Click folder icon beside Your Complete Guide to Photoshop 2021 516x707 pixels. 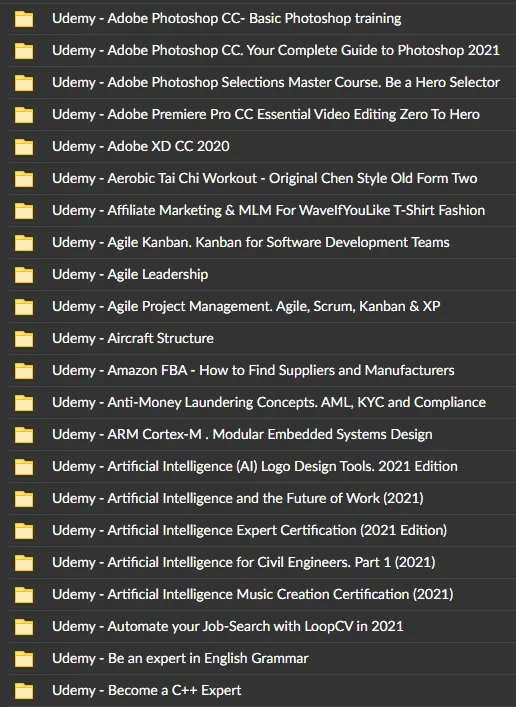click(24, 51)
